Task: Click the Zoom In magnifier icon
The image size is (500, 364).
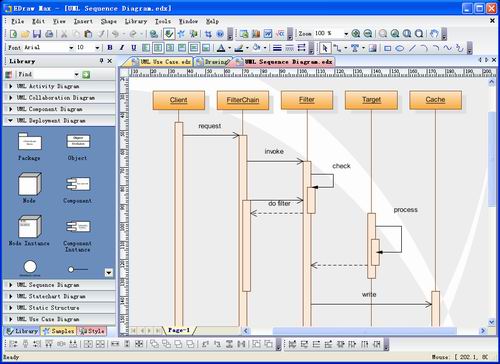Action: click(x=356, y=34)
